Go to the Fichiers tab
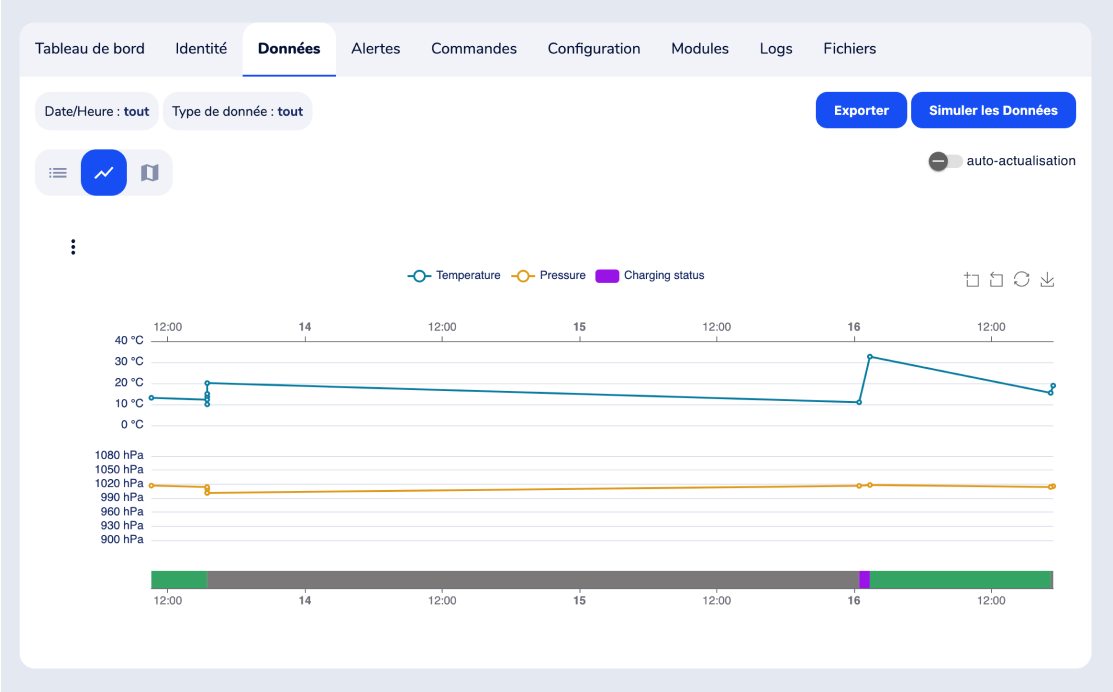This screenshot has height=692, width=1113. 849,49
